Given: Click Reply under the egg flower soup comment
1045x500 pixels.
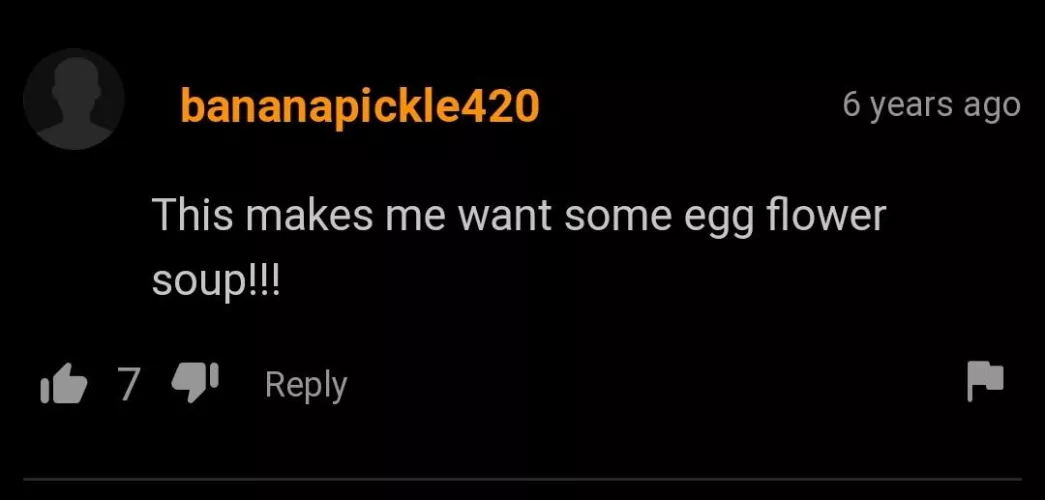Looking at the screenshot, I should [306, 385].
